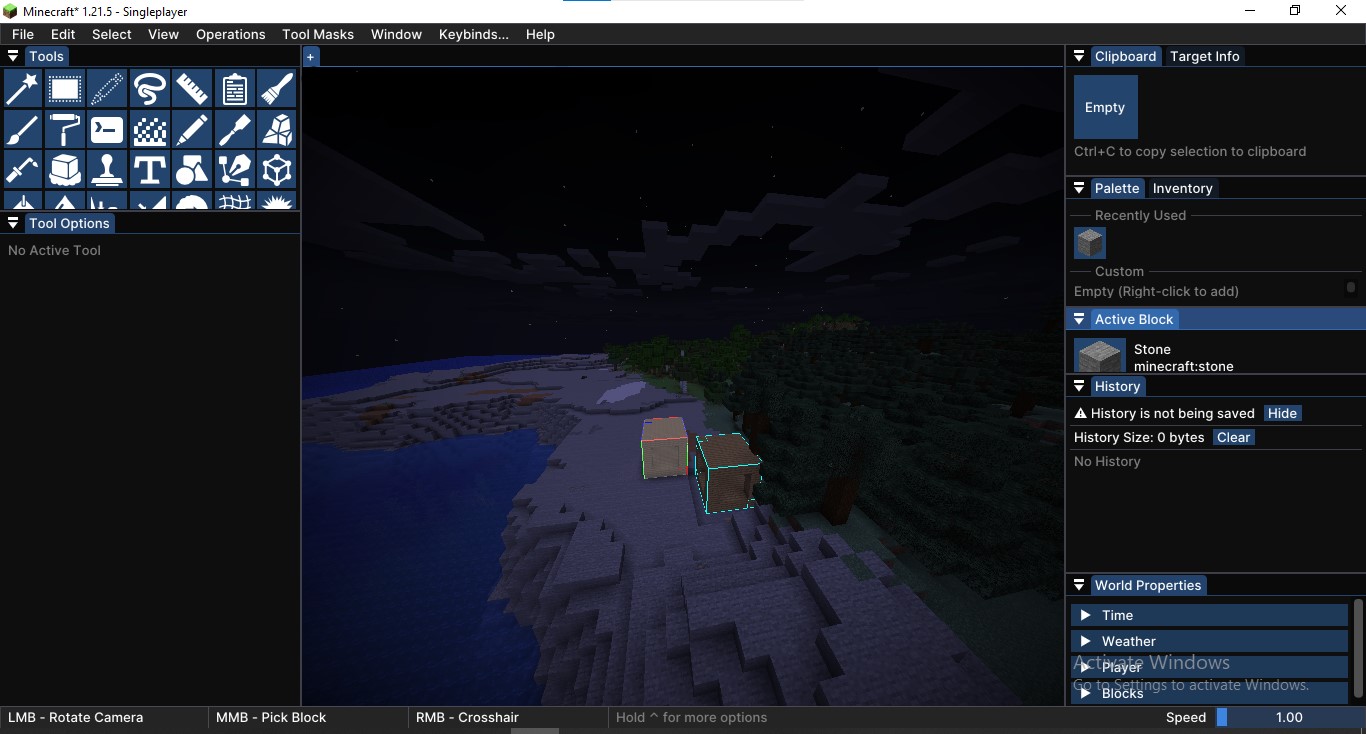Select the Rock tool
This screenshot has height=734, width=1366.
pos(277,130)
